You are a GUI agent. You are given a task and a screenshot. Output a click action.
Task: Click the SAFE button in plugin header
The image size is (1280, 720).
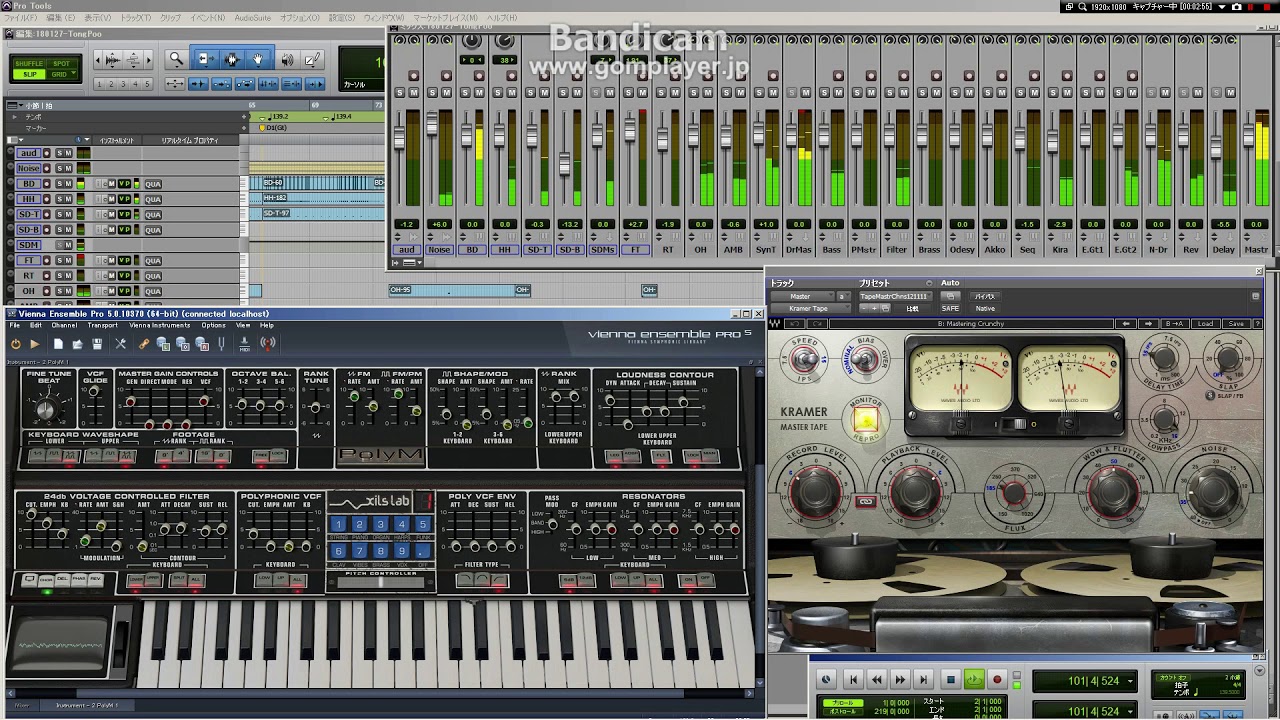[x=951, y=308]
